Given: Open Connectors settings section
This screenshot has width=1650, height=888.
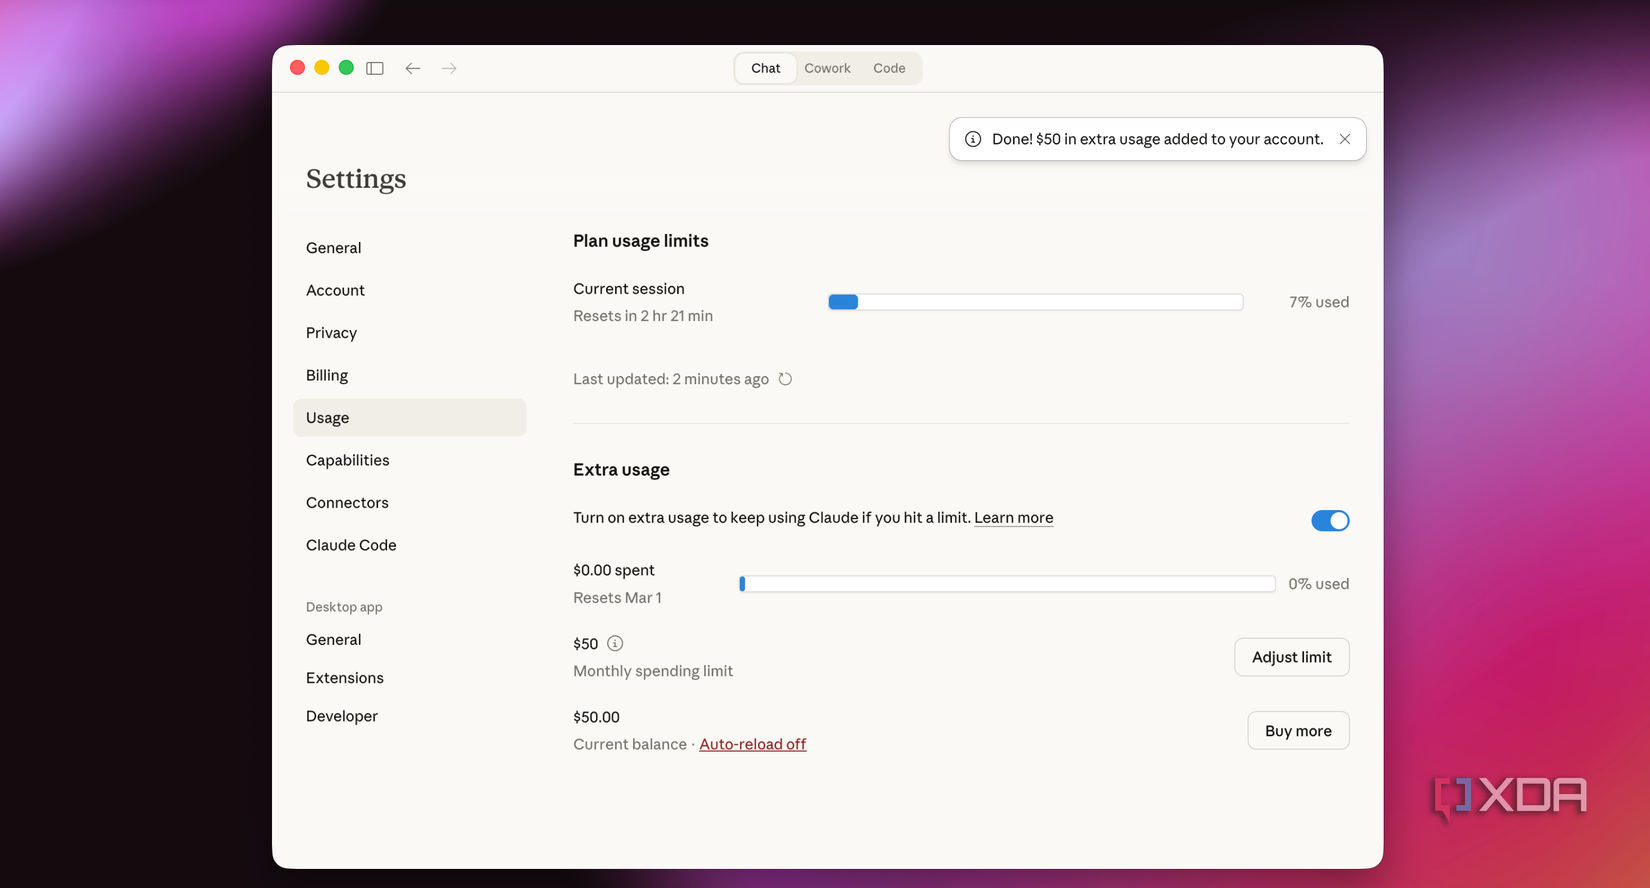Looking at the screenshot, I should pos(347,503).
